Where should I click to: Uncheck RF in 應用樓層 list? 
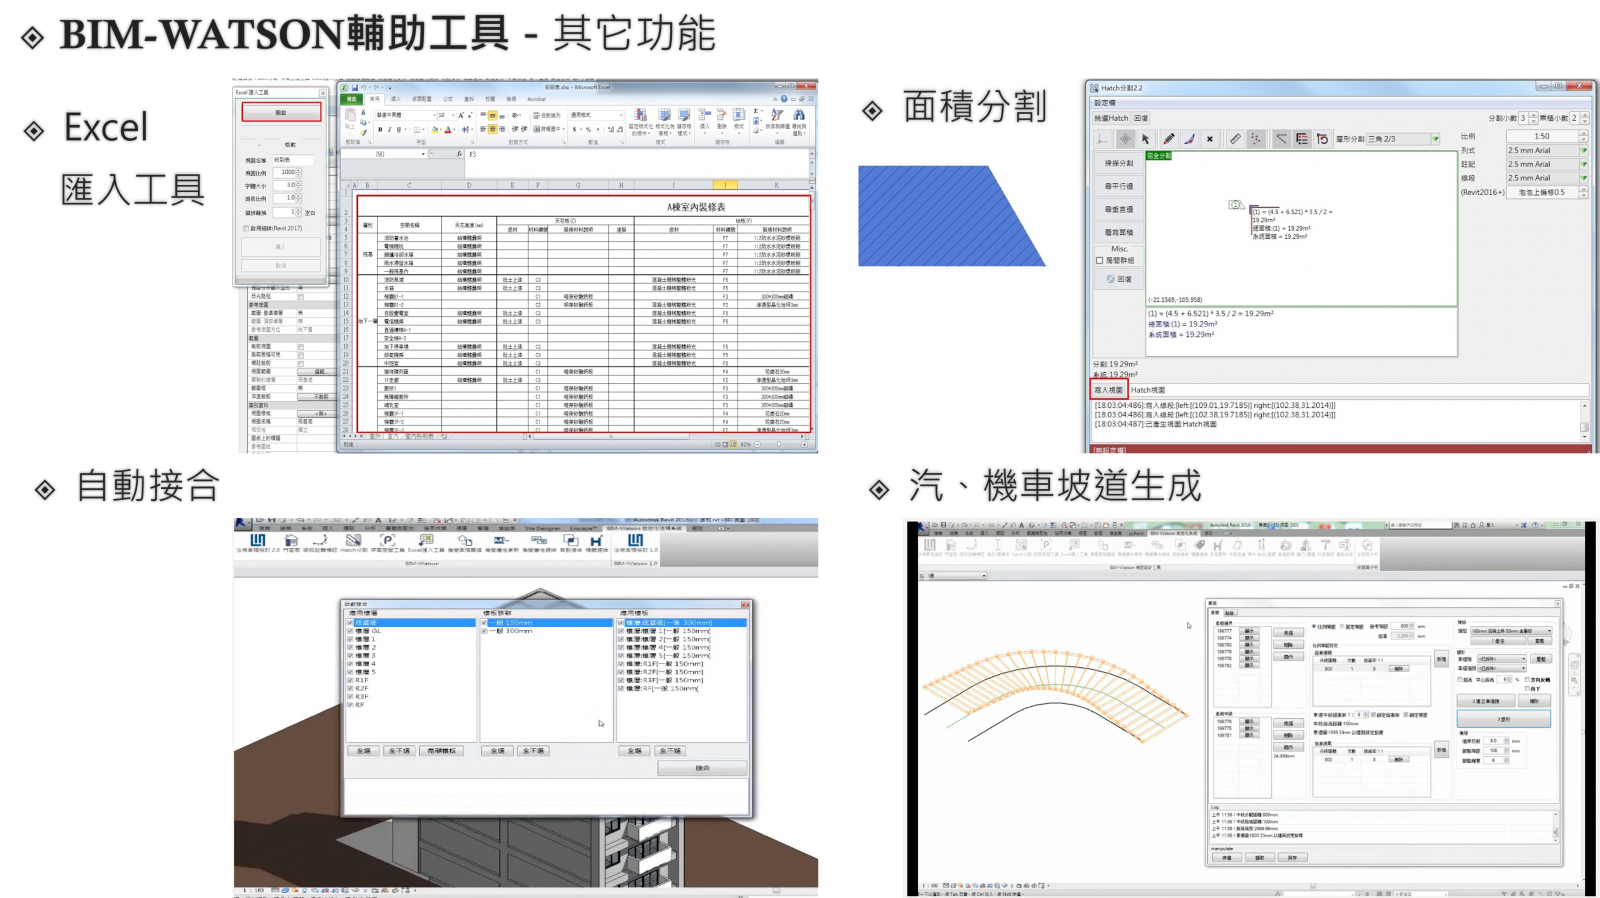click(x=350, y=705)
